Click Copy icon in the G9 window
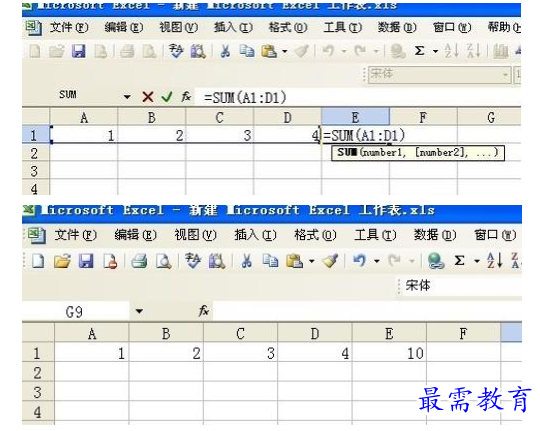This screenshot has height=431, width=540. [x=270, y=261]
